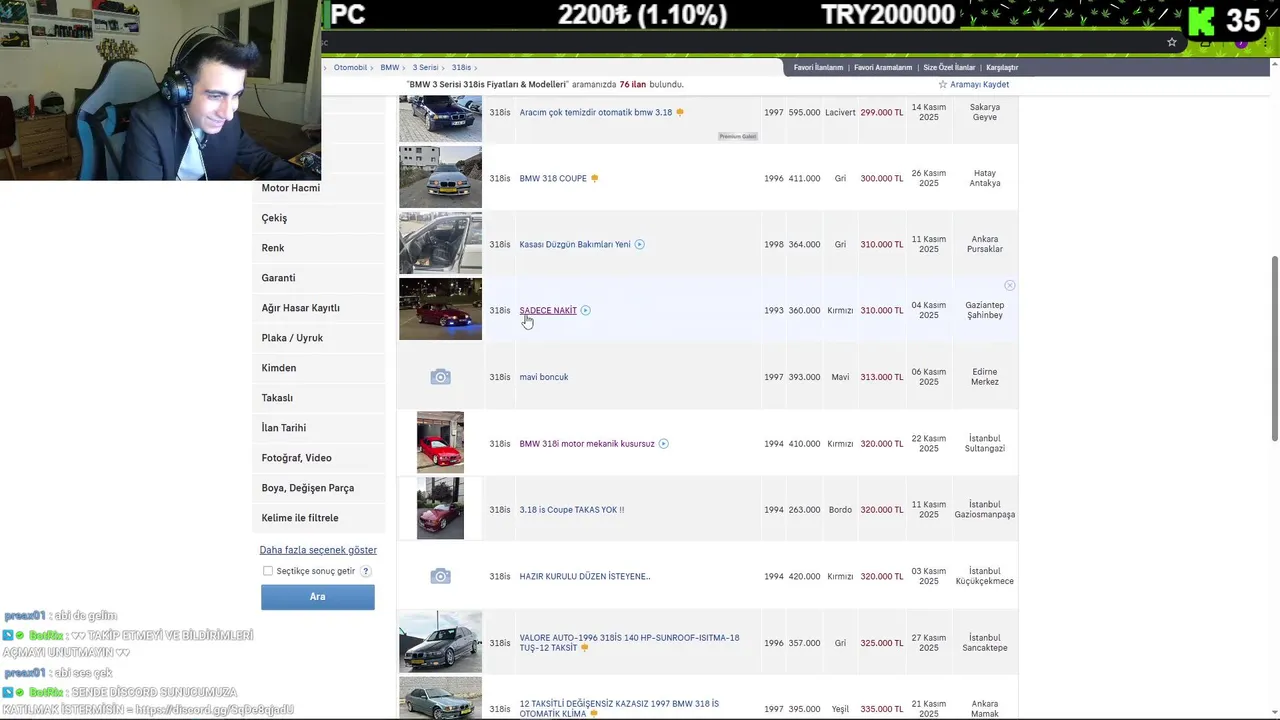Viewport: 1280px width, 720px height.
Task: Click location Gaziantep Şahinbey cell
Action: [985, 310]
